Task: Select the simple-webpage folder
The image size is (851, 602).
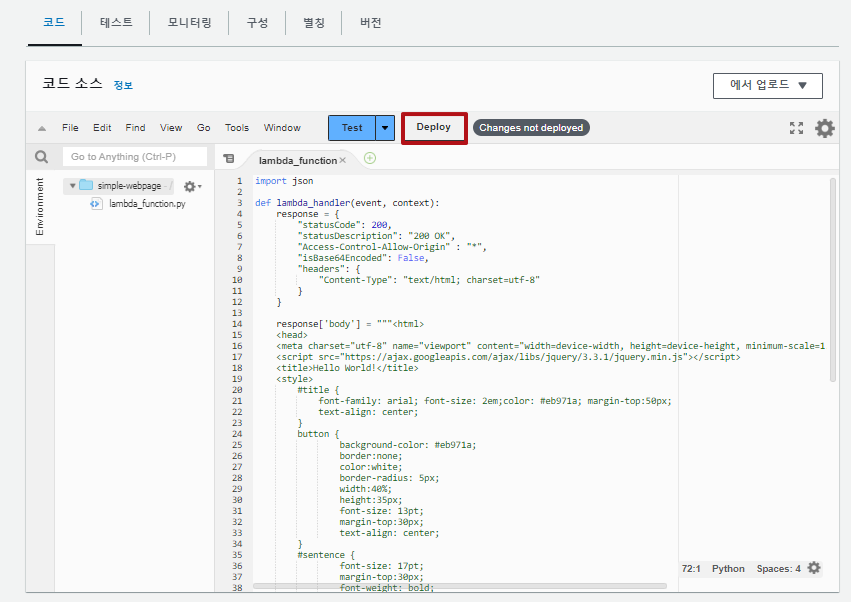Action: pos(129,186)
